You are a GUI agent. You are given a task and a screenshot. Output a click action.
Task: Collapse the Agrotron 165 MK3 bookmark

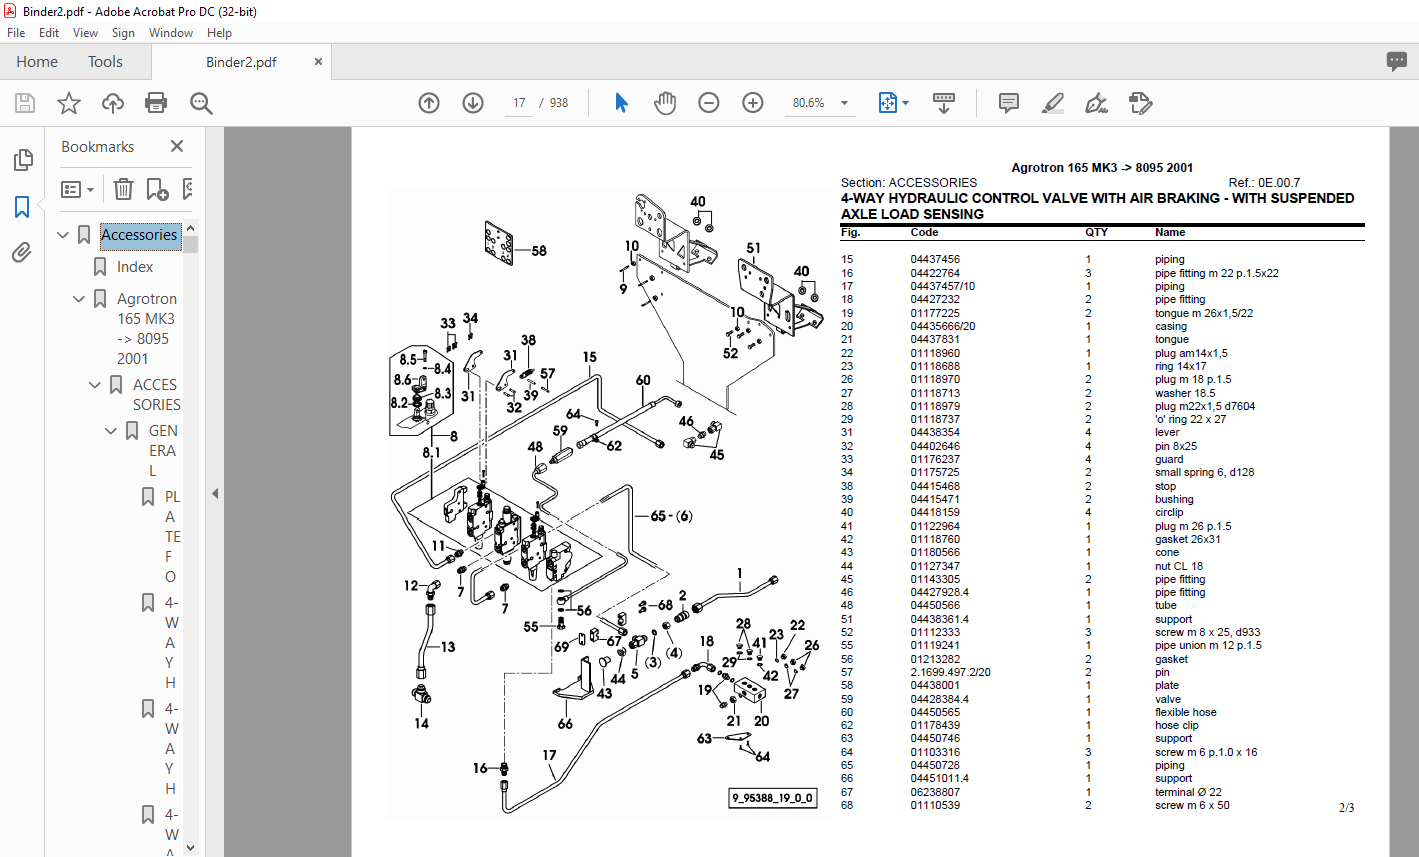80,299
